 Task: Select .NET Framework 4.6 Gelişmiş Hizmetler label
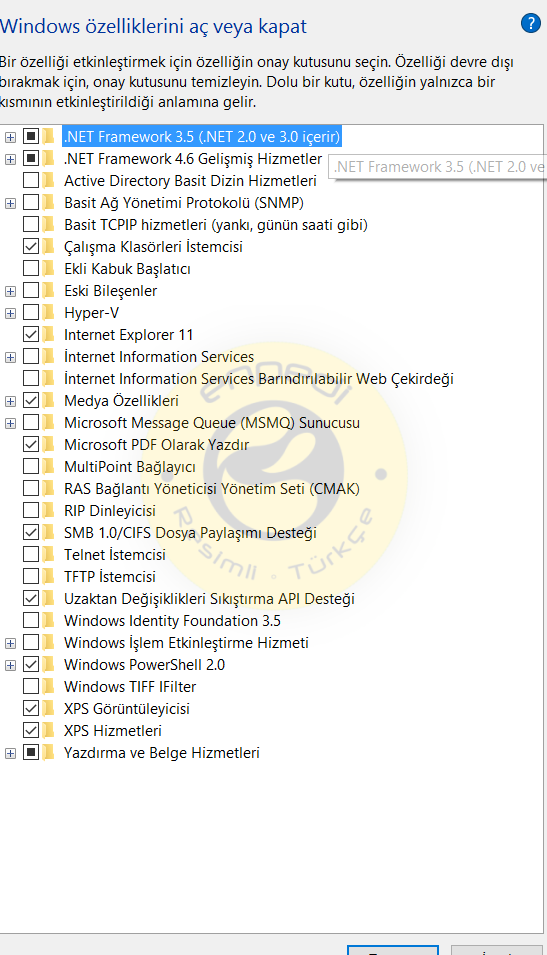click(x=193, y=158)
